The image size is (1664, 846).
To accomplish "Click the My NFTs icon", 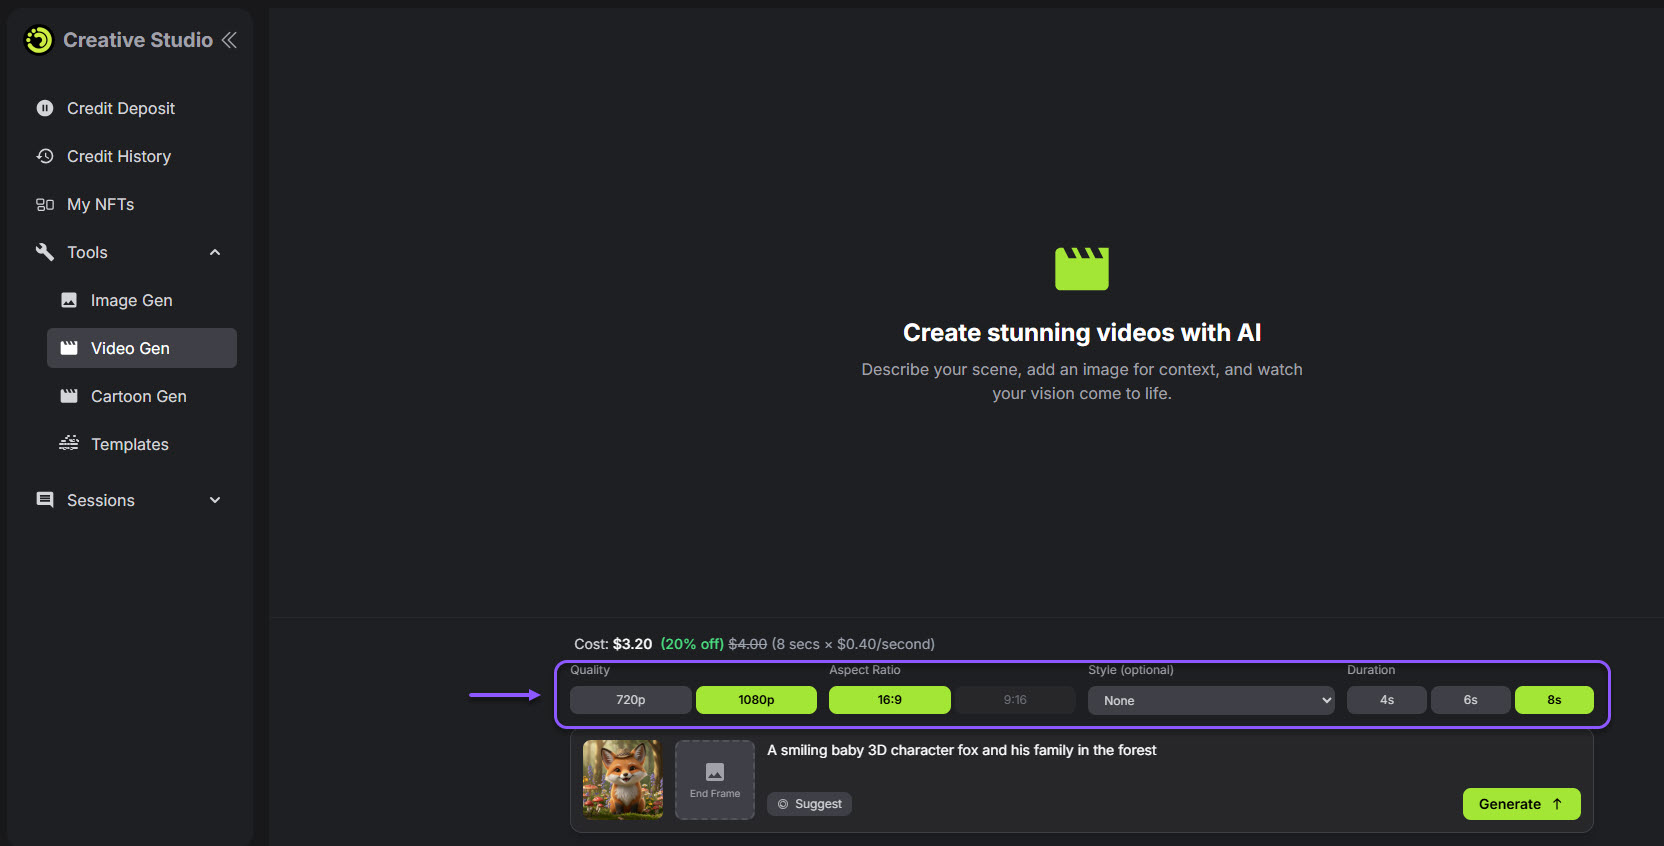I will 45,204.
